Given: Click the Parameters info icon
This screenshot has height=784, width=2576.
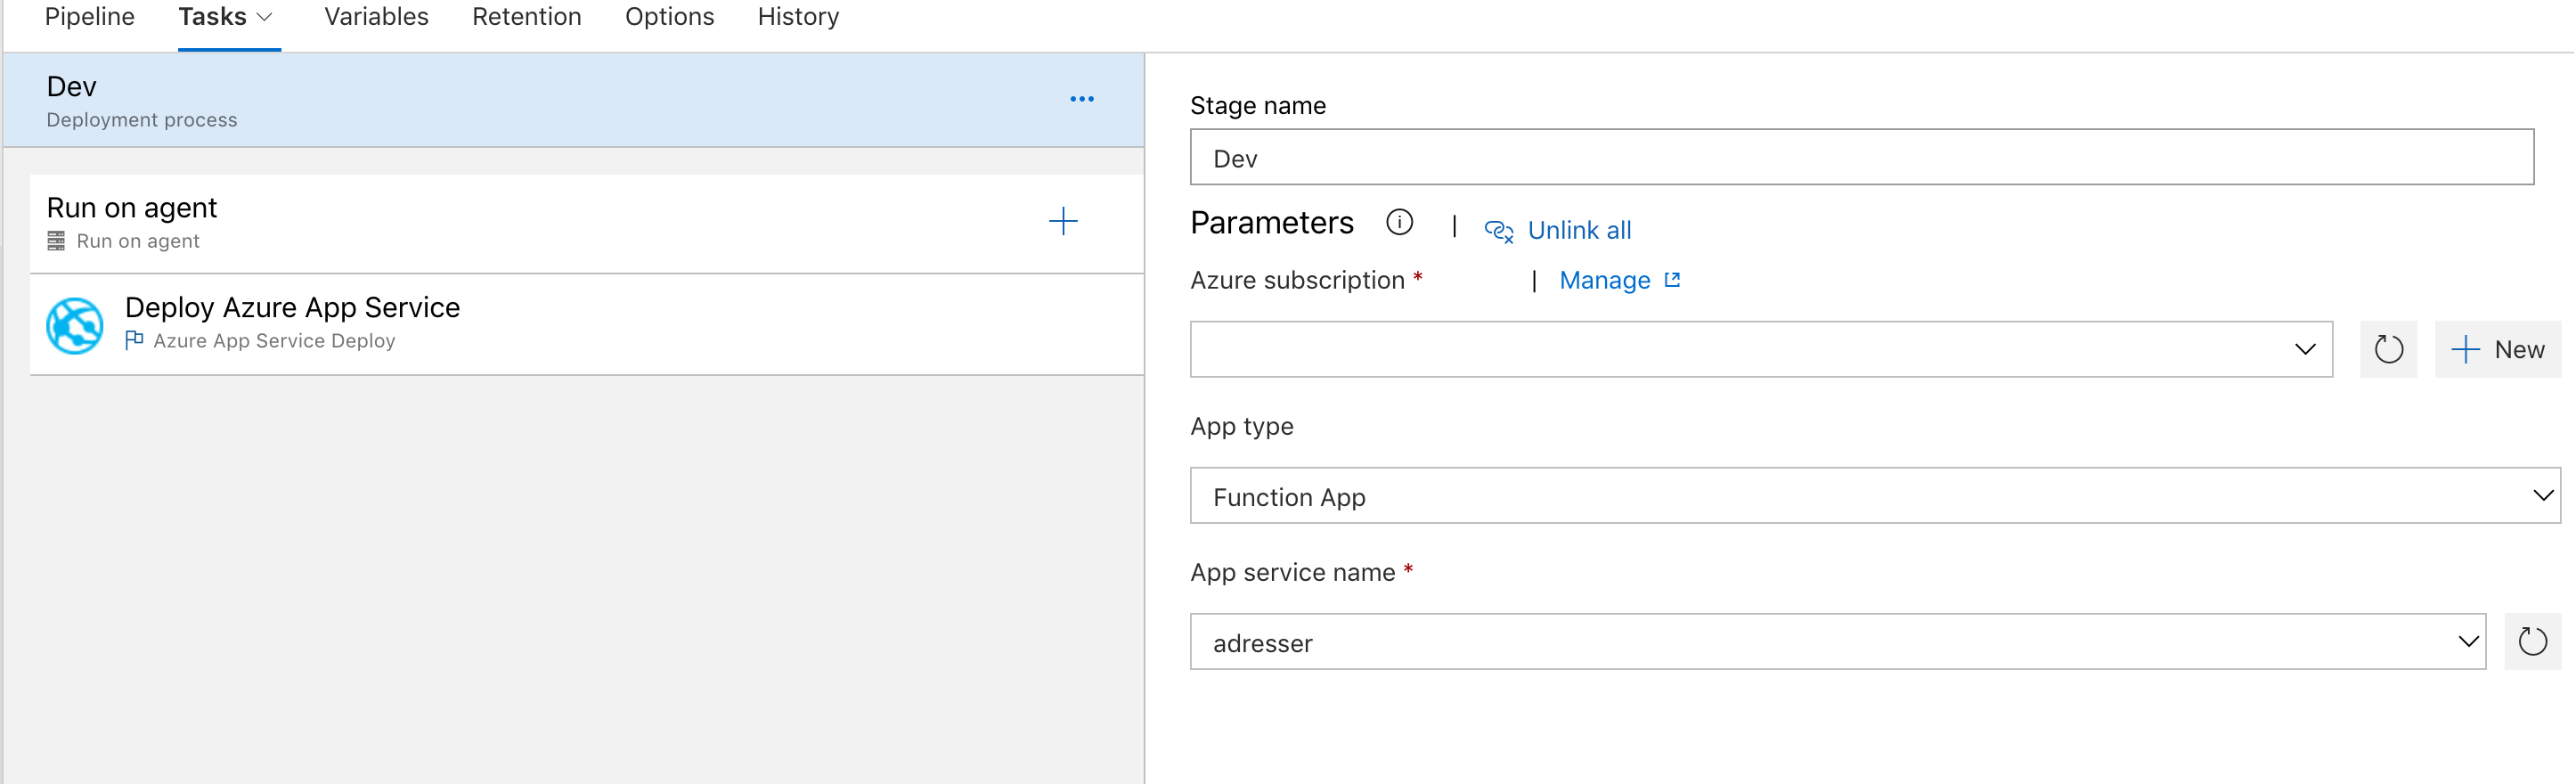Looking at the screenshot, I should pos(1399,222).
